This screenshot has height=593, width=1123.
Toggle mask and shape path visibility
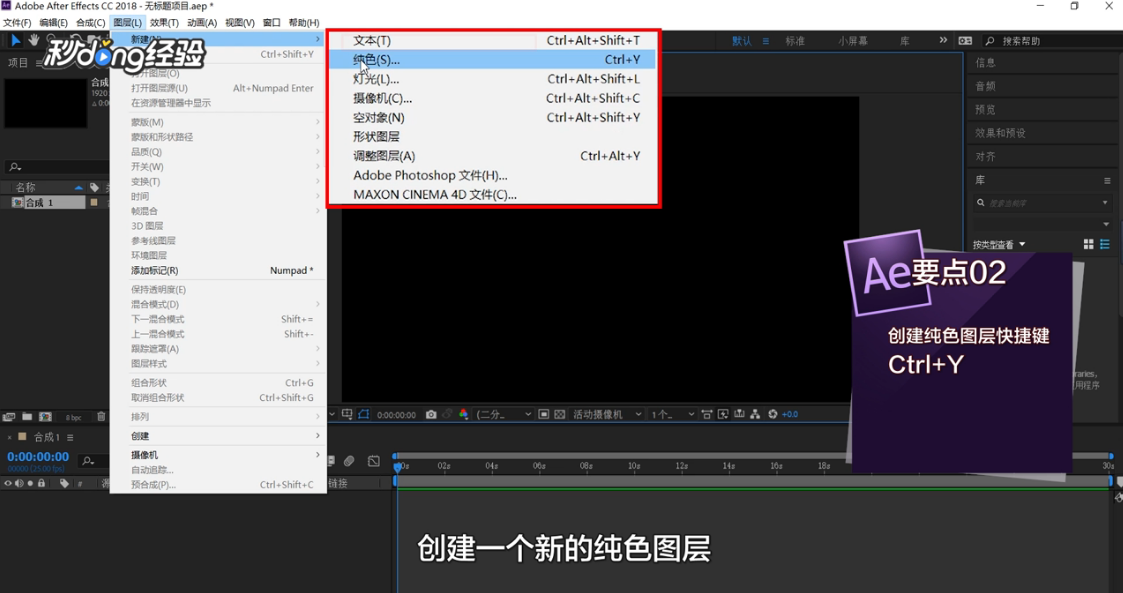[x=364, y=414]
